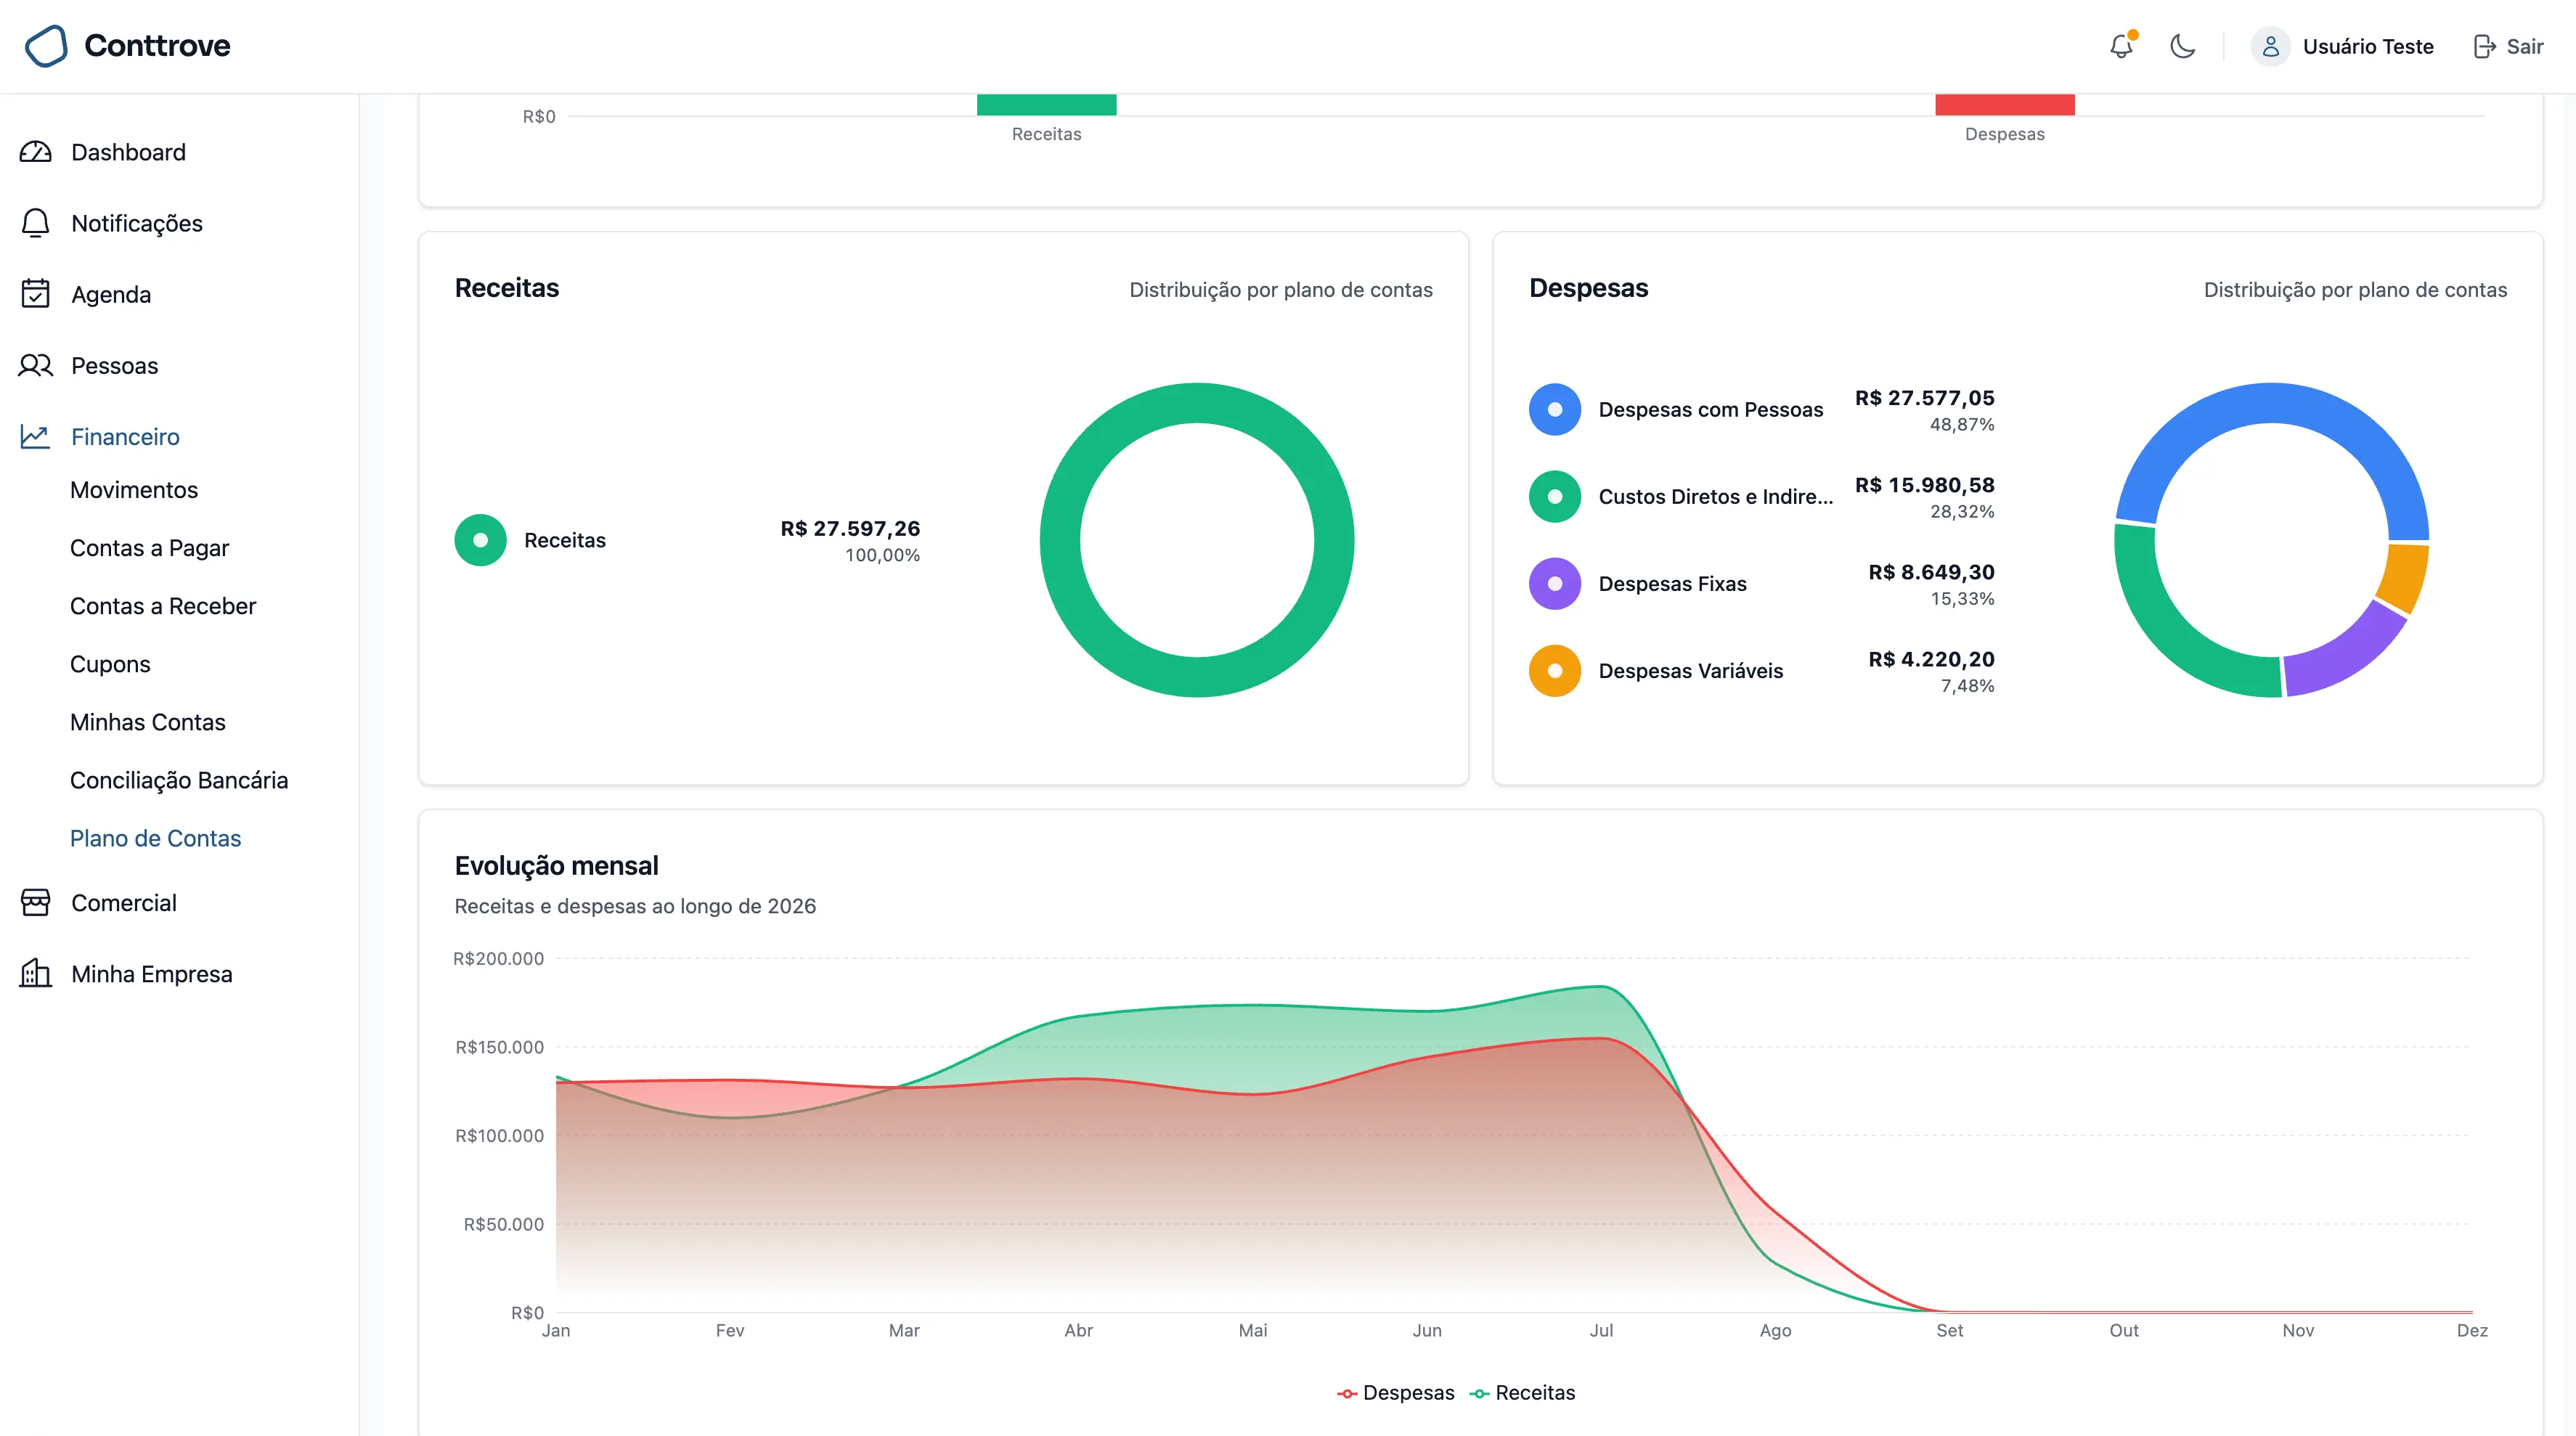Viewport: 2576px width, 1436px height.
Task: Click Usuário Teste profile name
Action: pos(2368,46)
